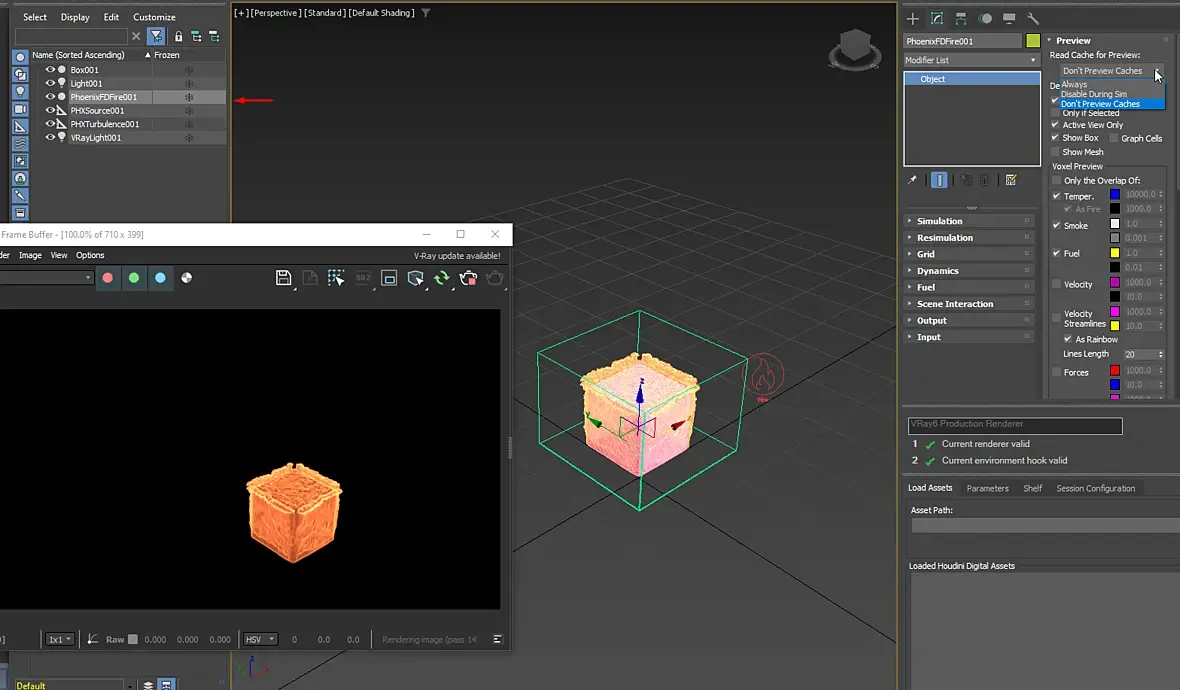The image size is (1180, 690).
Task: Click the Create panel plus icon
Action: 912,18
